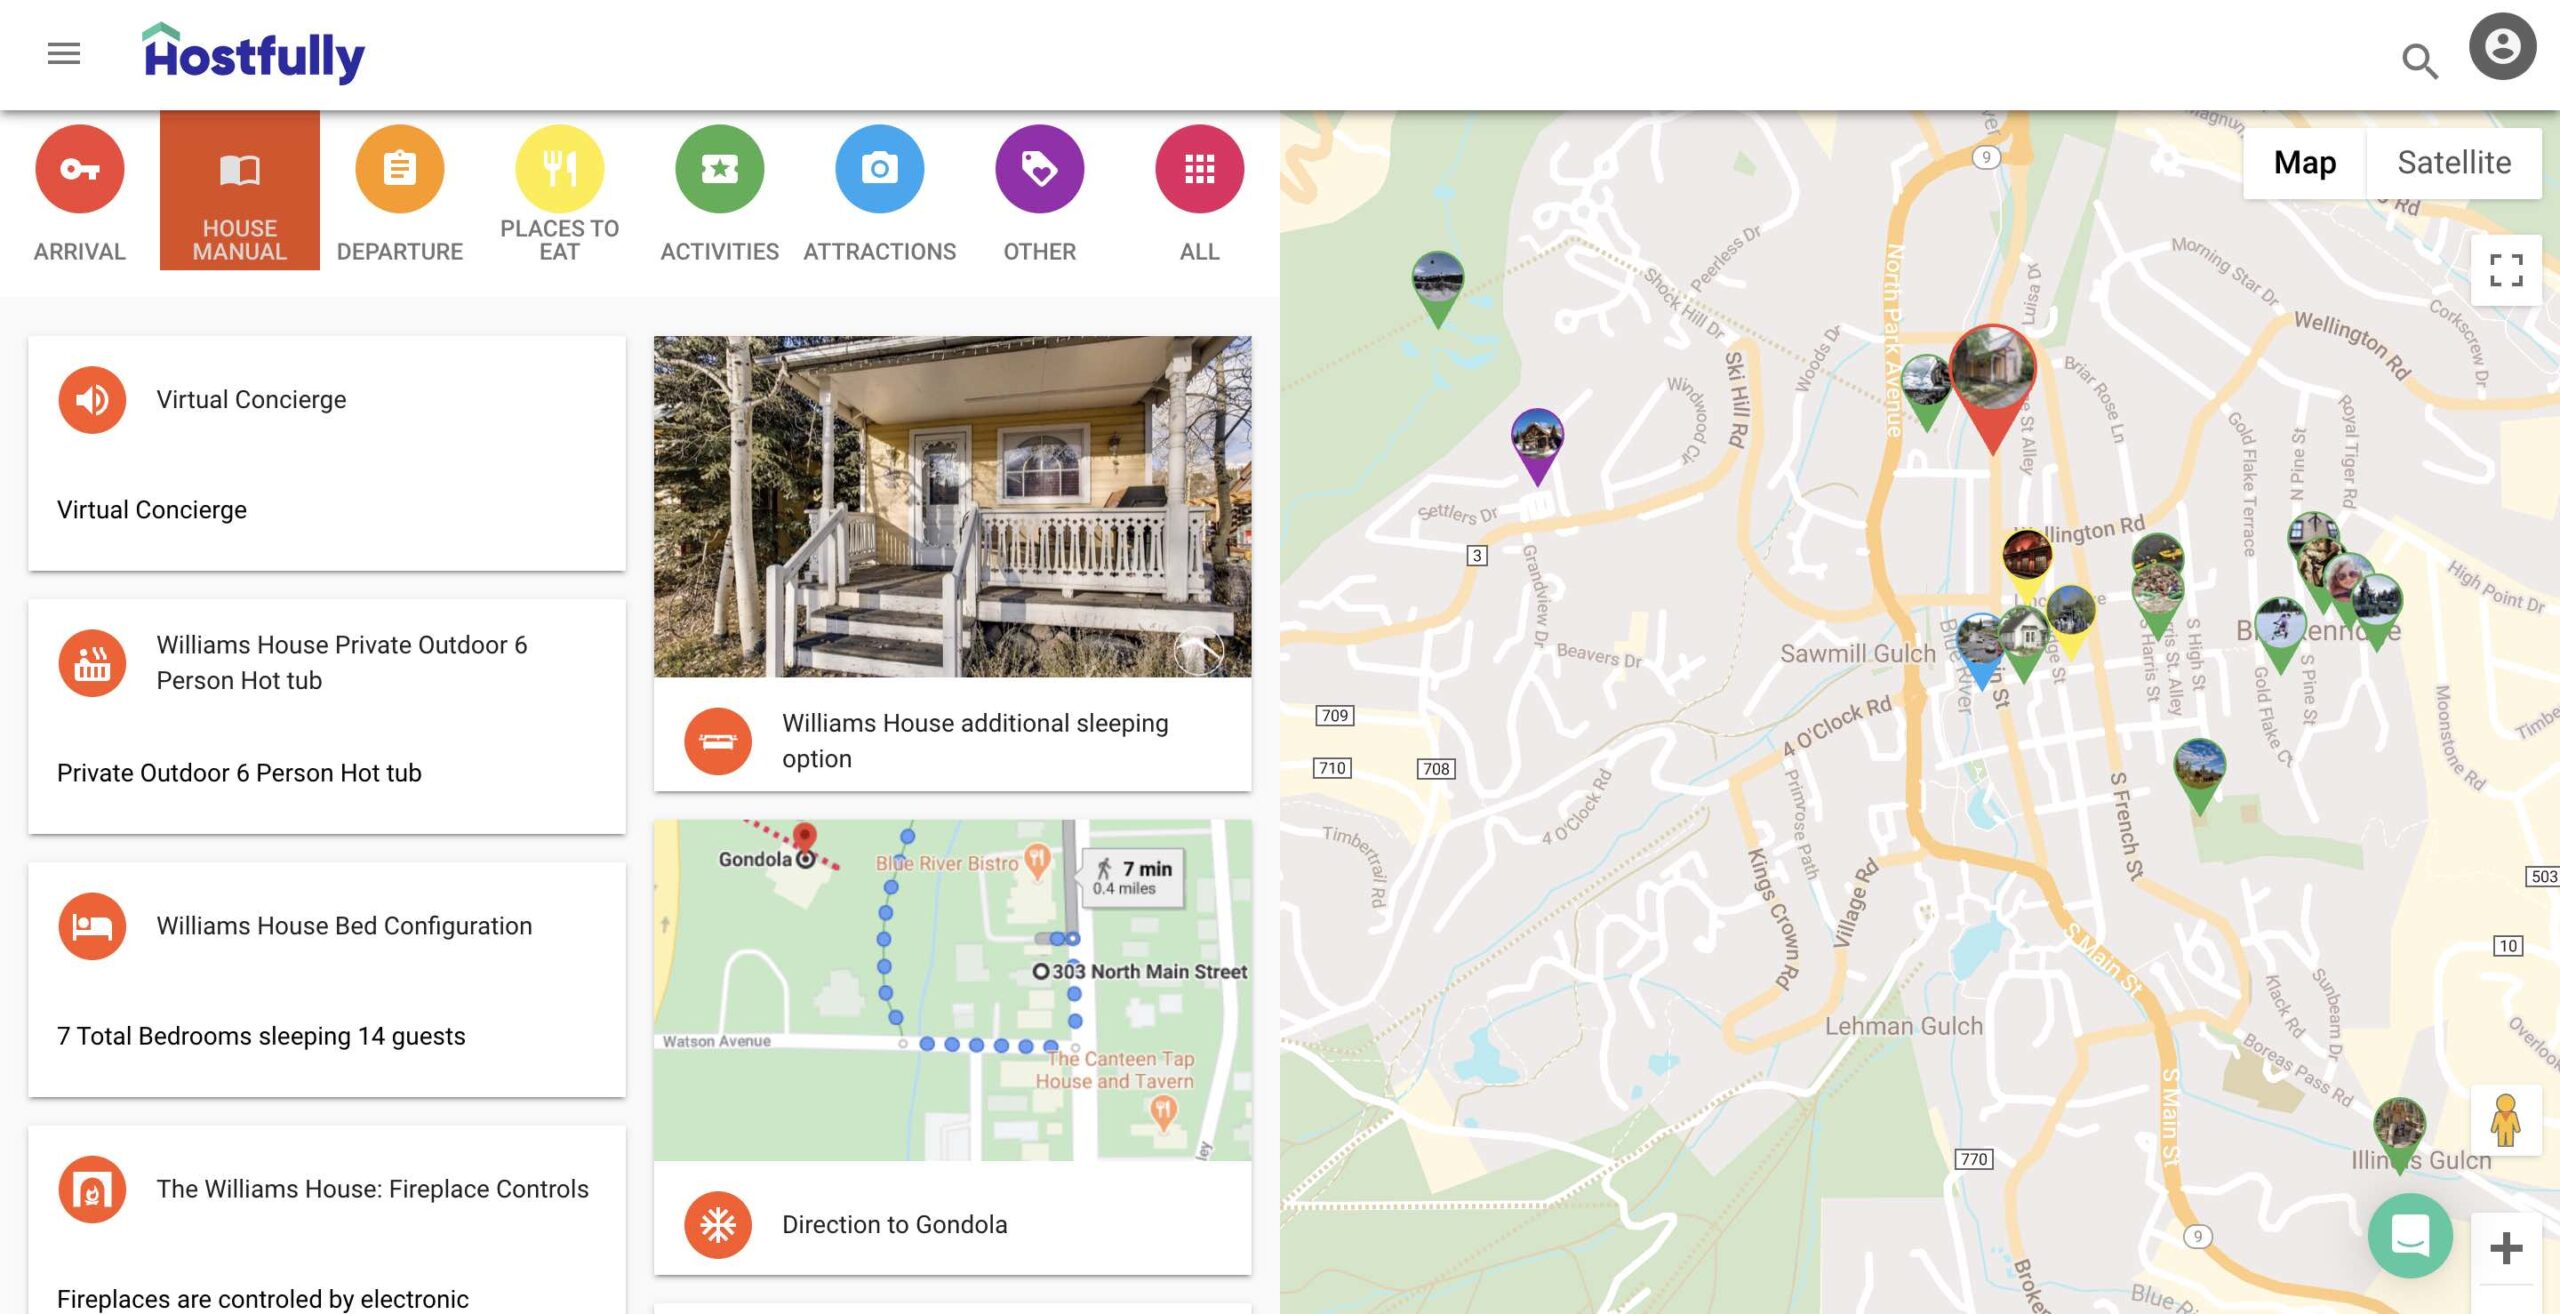Click the user profile account icon
The width and height of the screenshot is (2560, 1314).
click(x=2500, y=45)
